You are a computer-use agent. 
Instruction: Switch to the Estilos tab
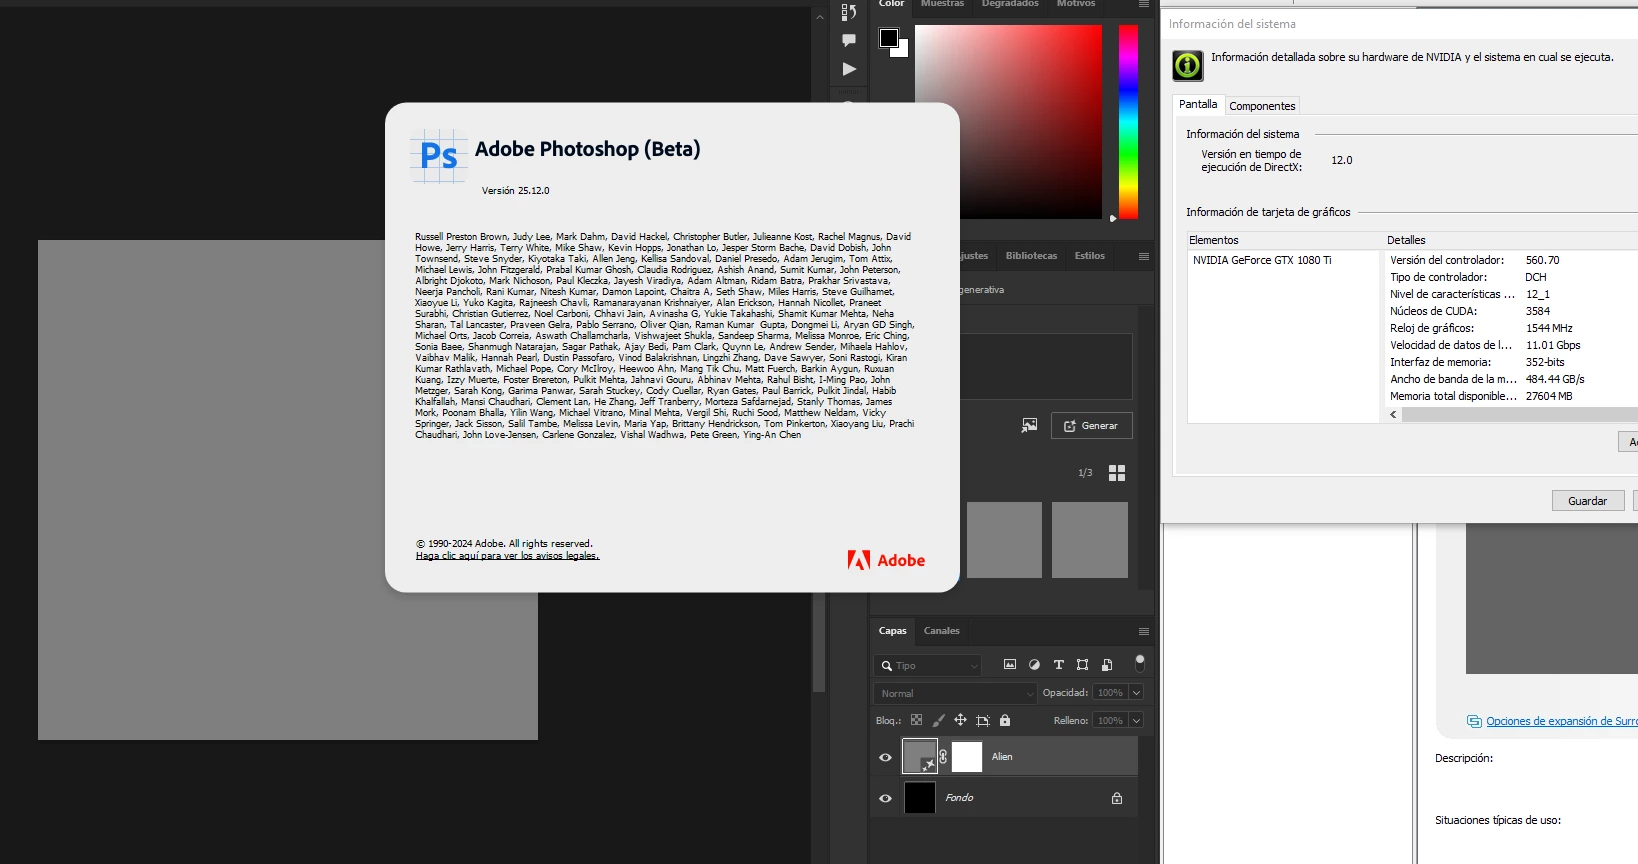(1090, 256)
